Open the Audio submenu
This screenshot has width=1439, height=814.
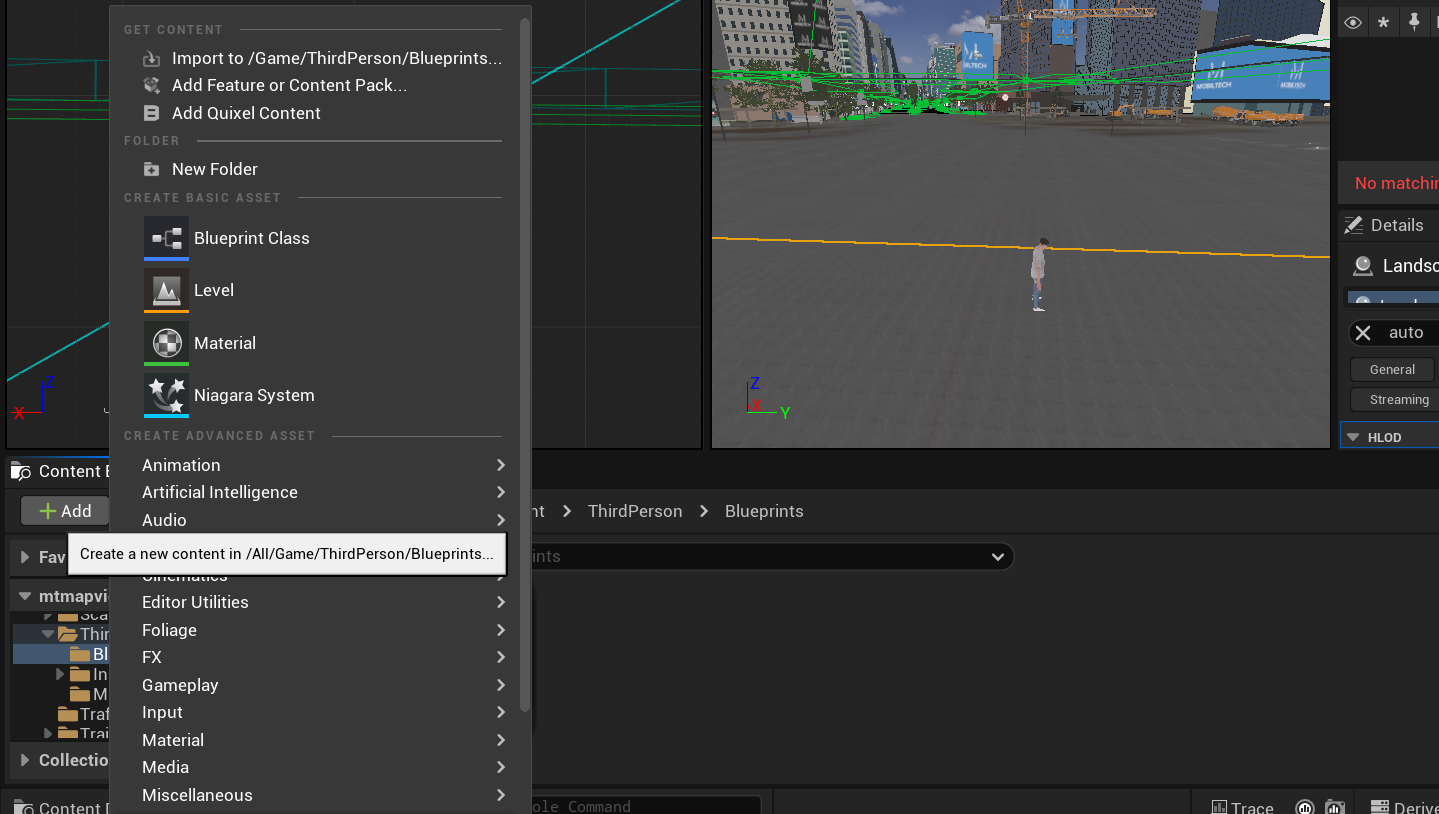(322, 520)
